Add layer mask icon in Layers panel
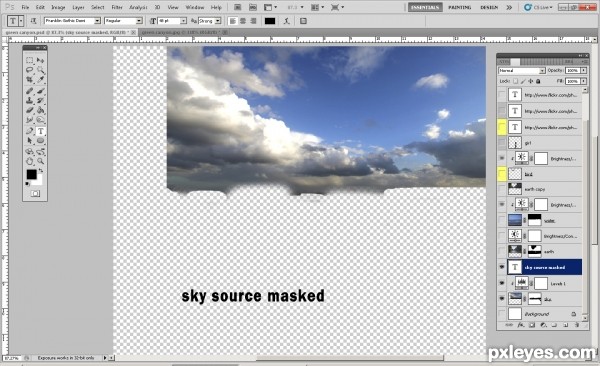 tap(532, 325)
